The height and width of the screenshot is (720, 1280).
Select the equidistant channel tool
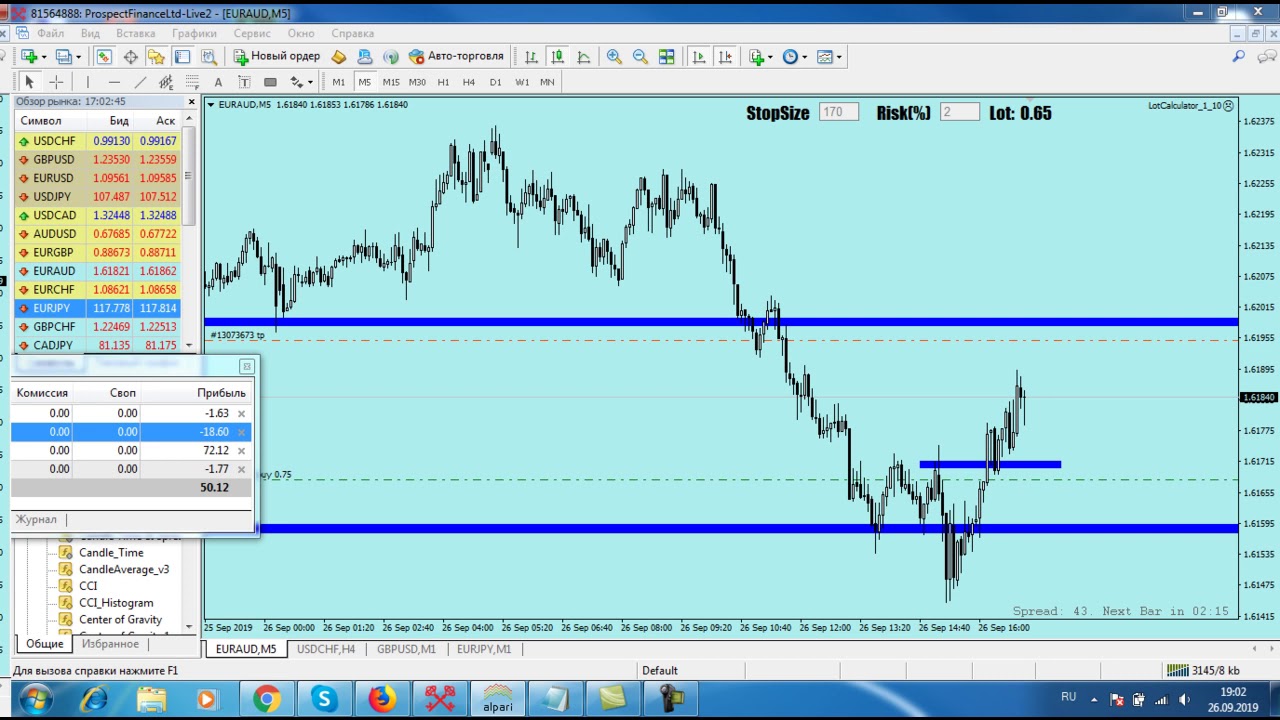click(x=166, y=82)
